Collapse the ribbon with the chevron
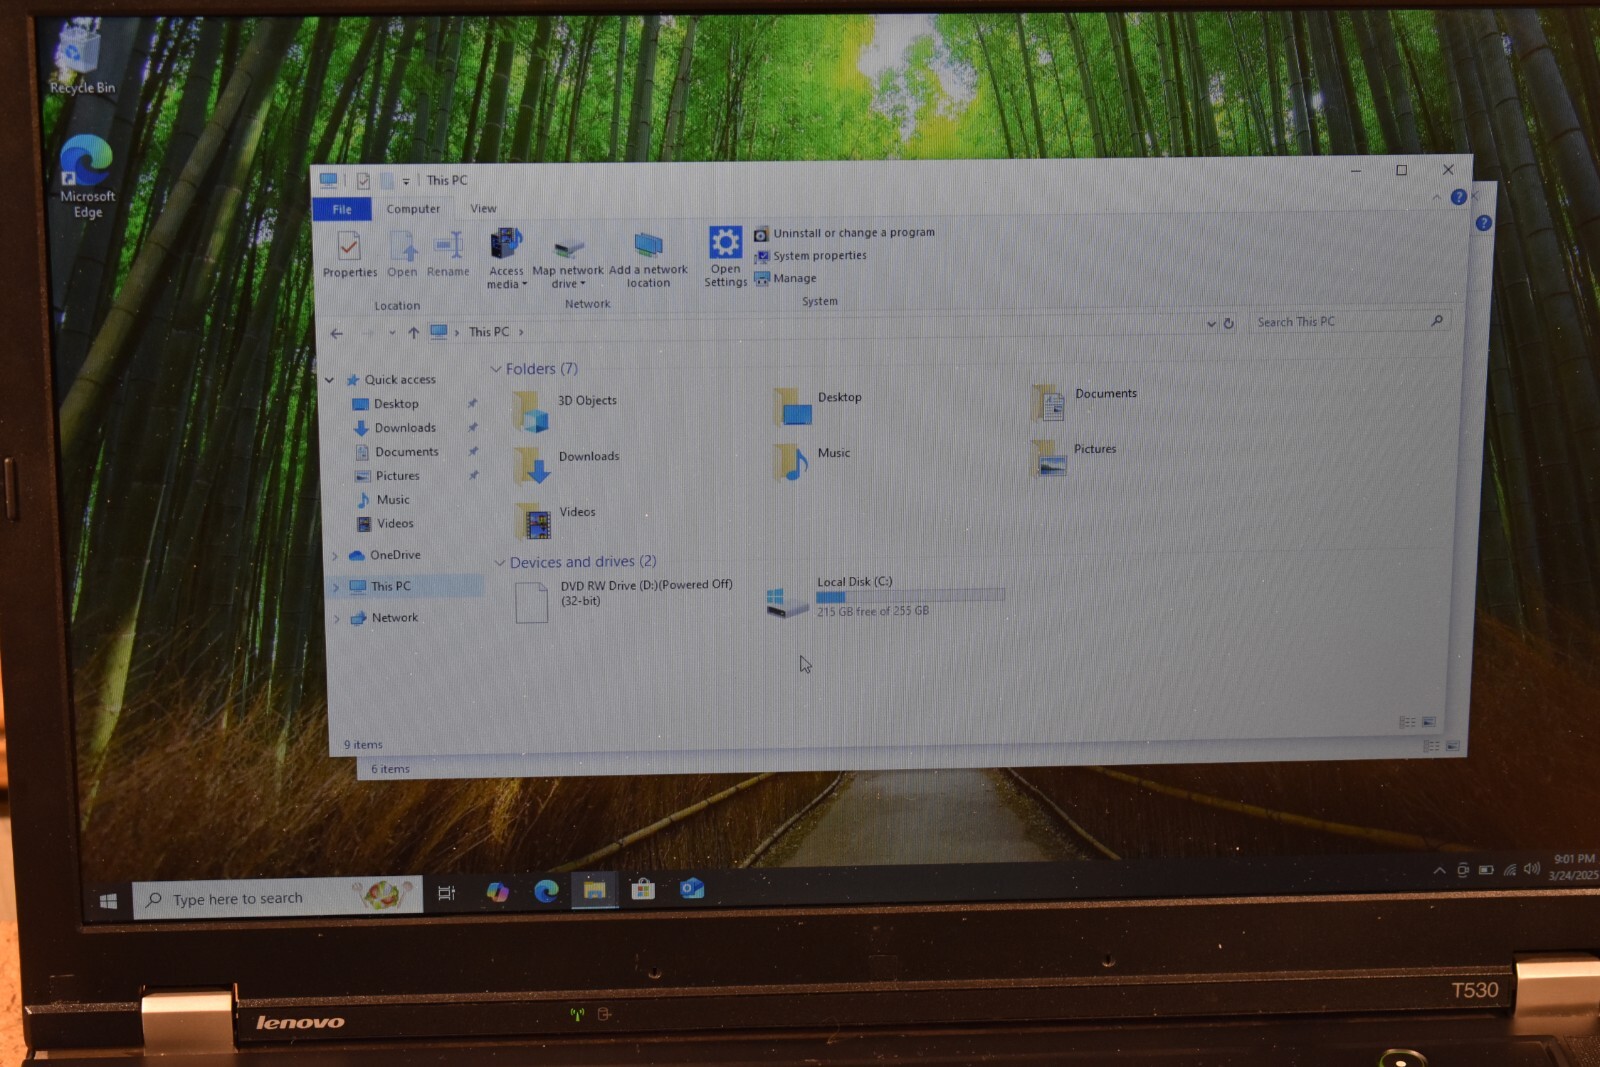The height and width of the screenshot is (1067, 1600). (1437, 198)
